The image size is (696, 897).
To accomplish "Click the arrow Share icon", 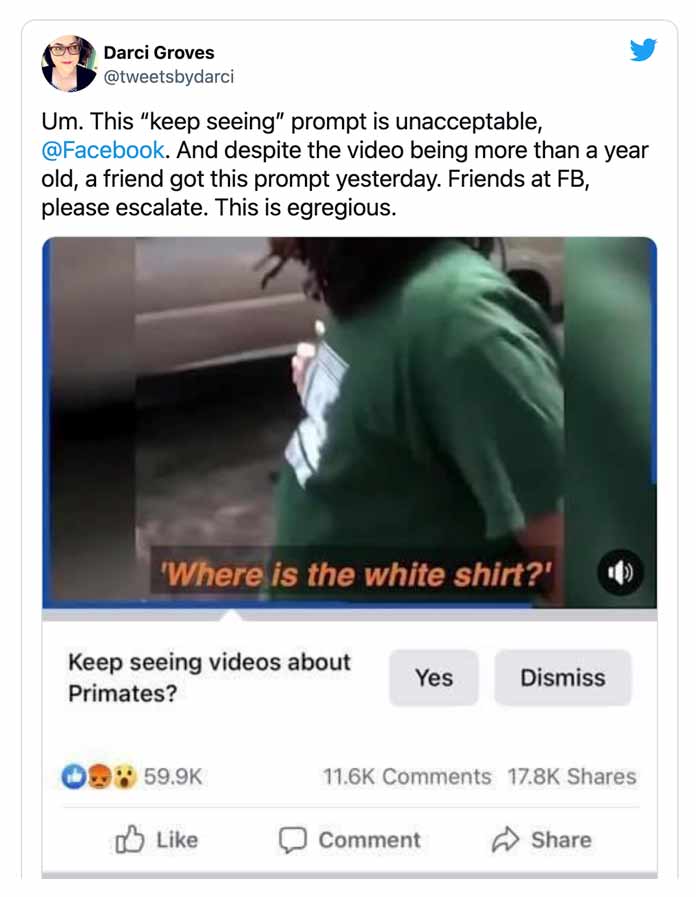I will point(506,840).
